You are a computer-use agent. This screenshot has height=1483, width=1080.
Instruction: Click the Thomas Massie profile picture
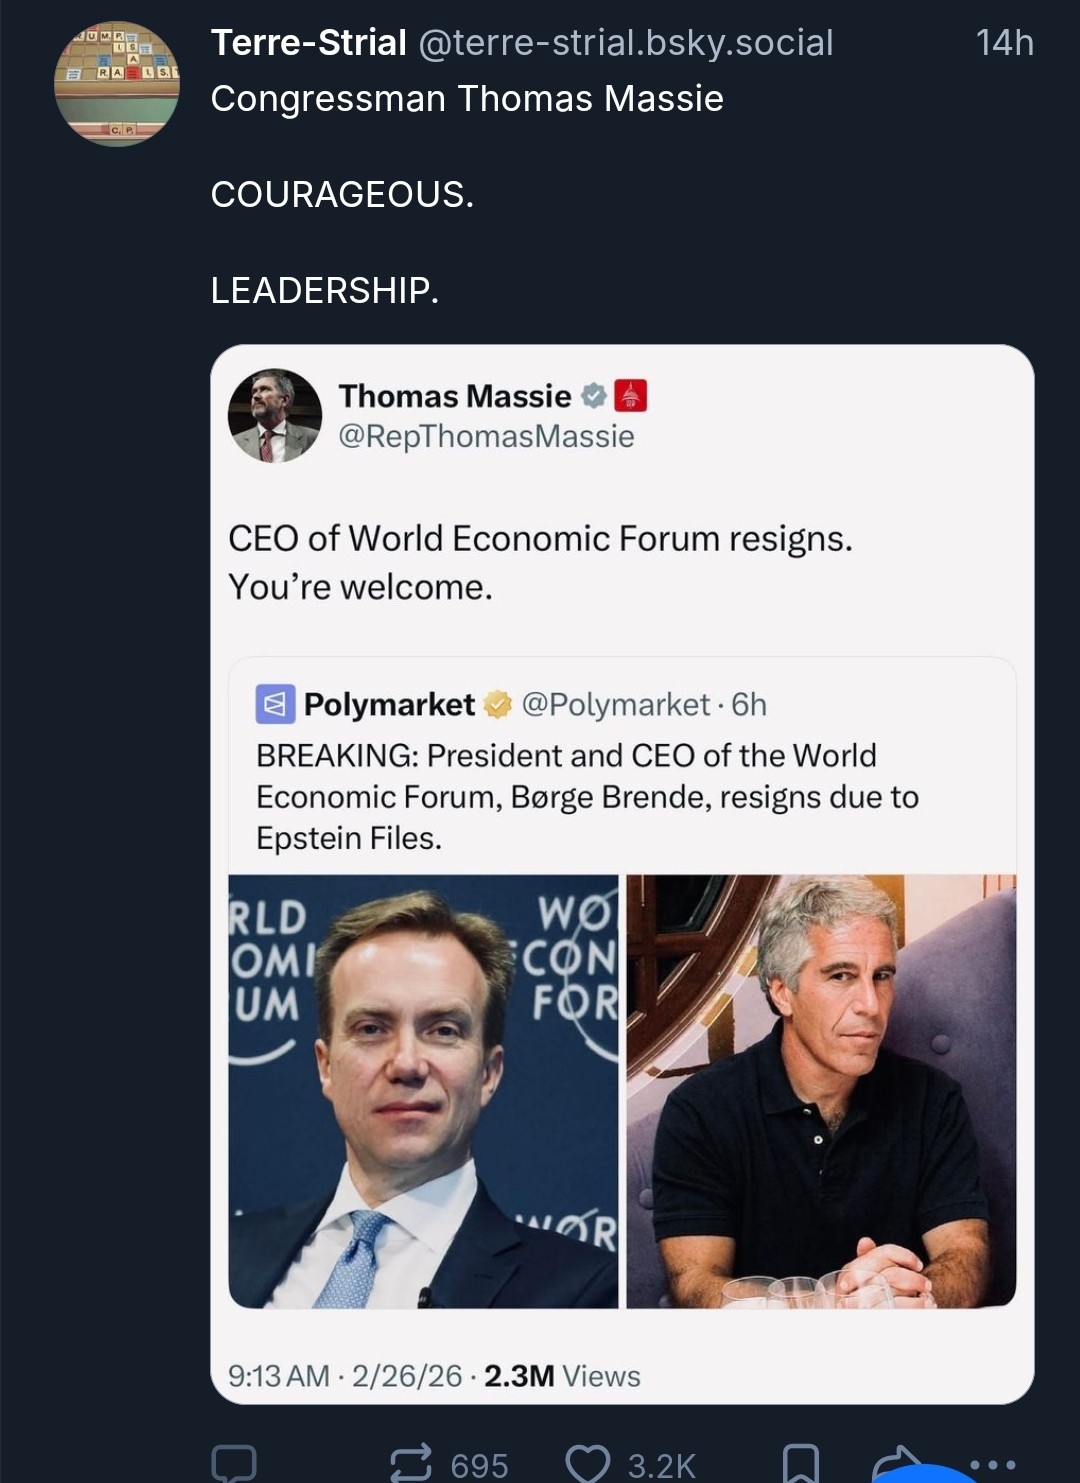pyautogui.click(x=275, y=416)
